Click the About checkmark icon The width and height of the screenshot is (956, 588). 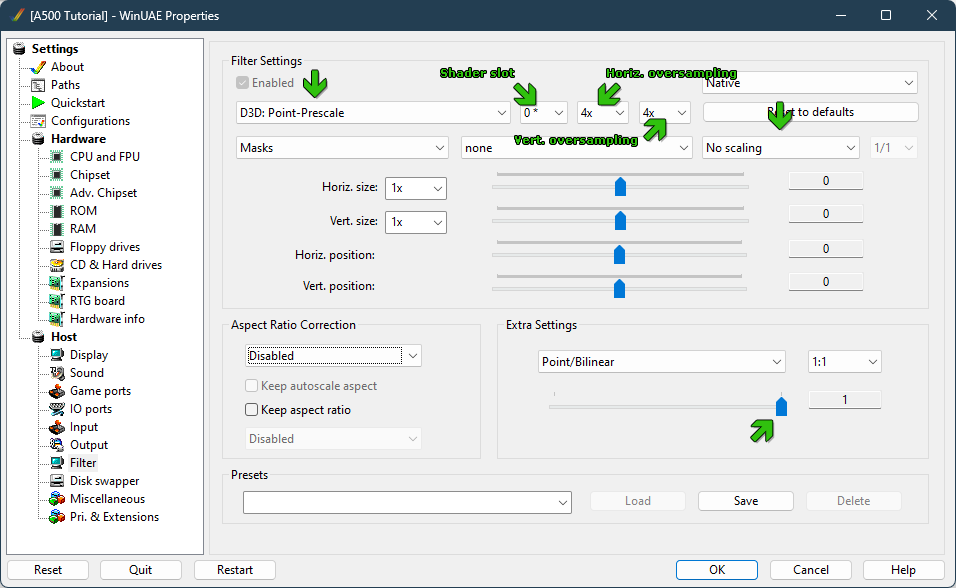point(38,67)
